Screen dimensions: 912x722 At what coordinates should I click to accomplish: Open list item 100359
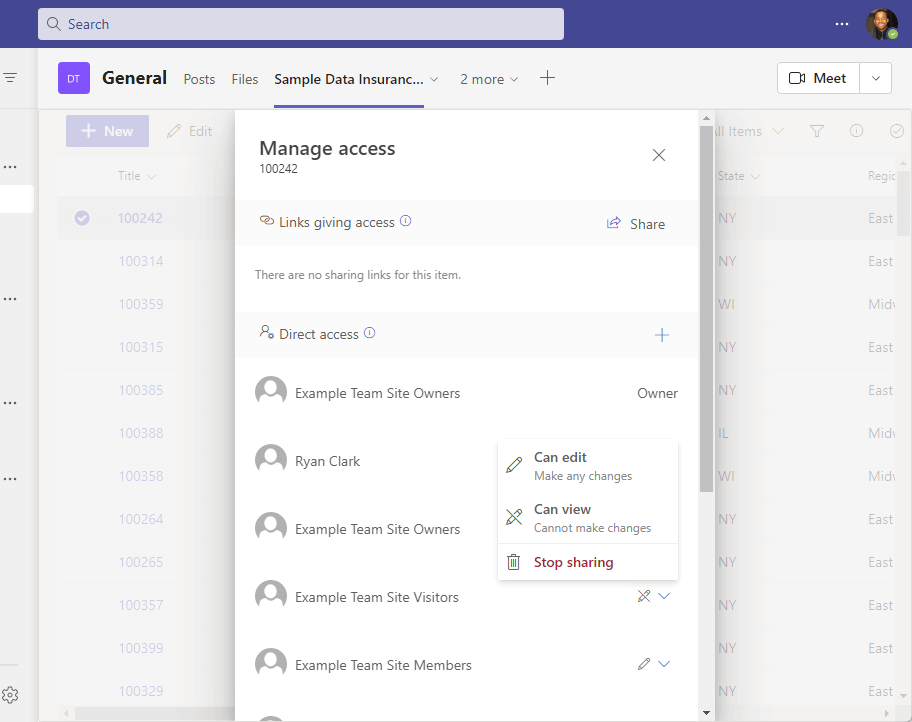click(x=141, y=304)
